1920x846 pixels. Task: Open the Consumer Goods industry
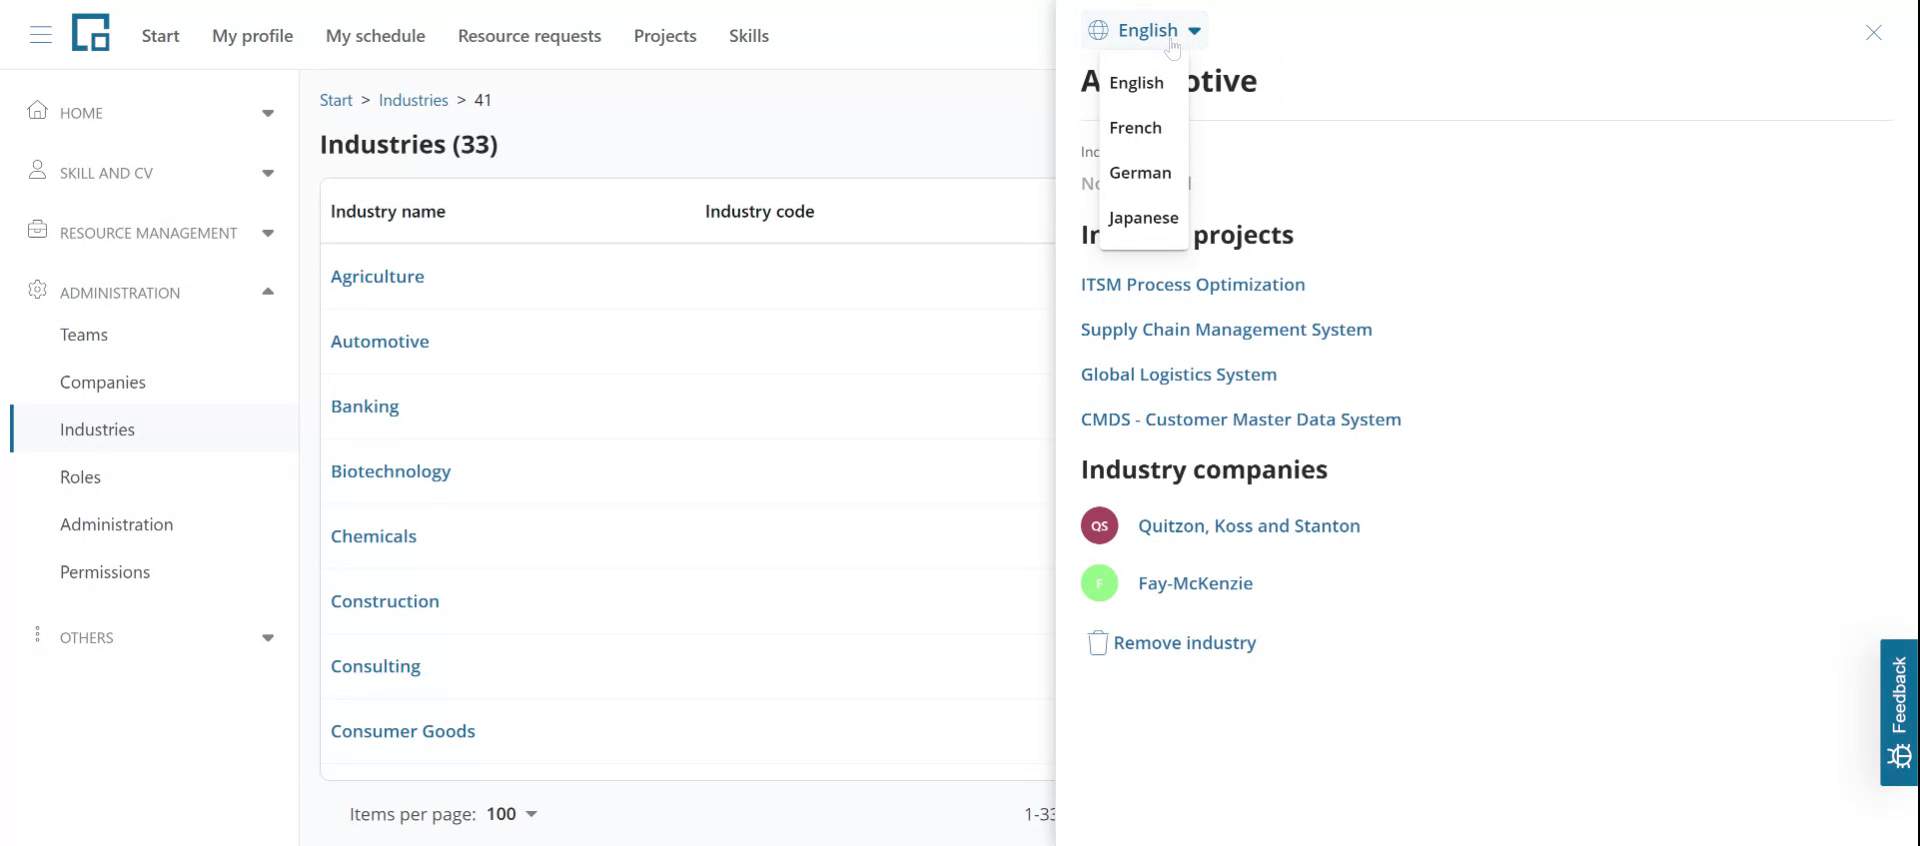point(403,731)
